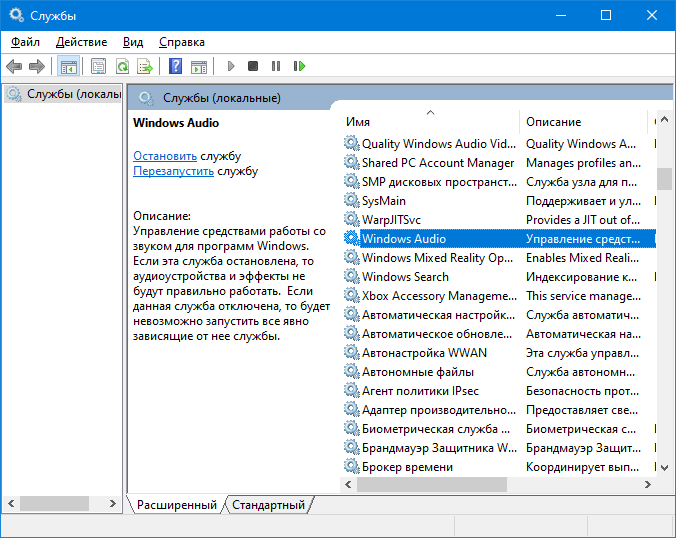Select Xbox Accessory Management service
The height and width of the screenshot is (538, 676).
(x=499, y=296)
